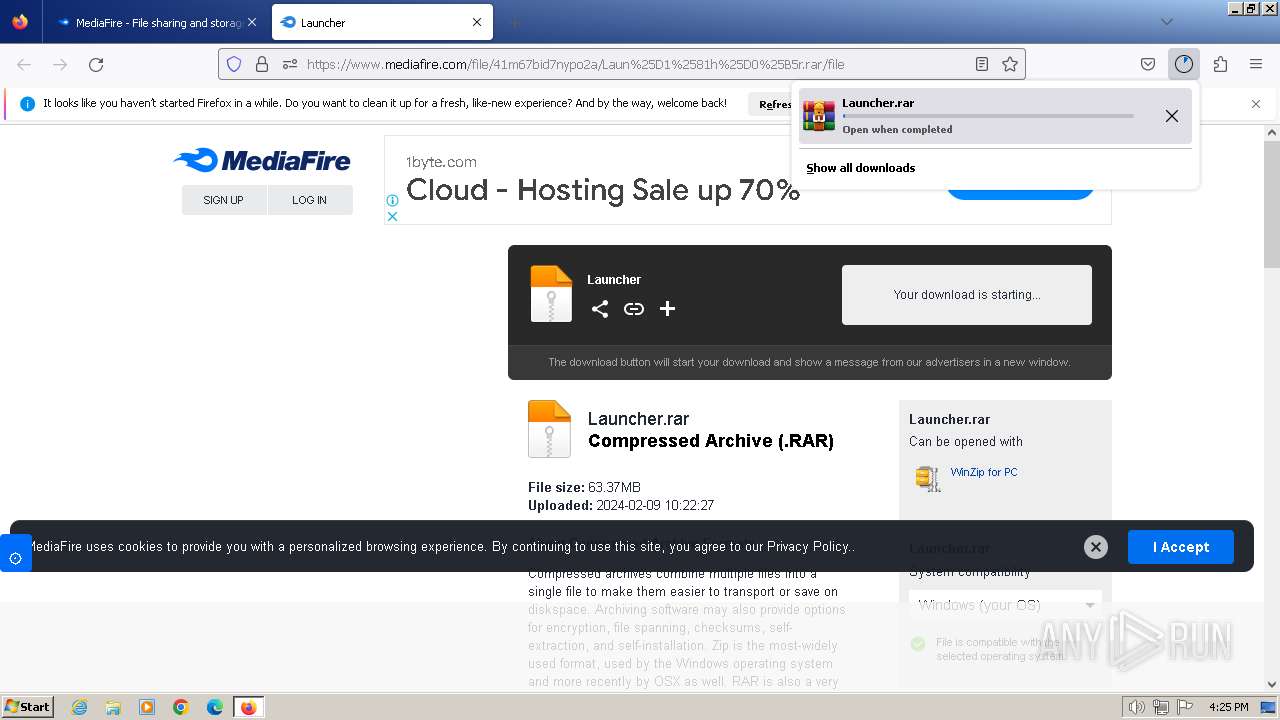Bookmark this page with star icon
Viewport: 1280px width, 720px height.
point(1010,64)
